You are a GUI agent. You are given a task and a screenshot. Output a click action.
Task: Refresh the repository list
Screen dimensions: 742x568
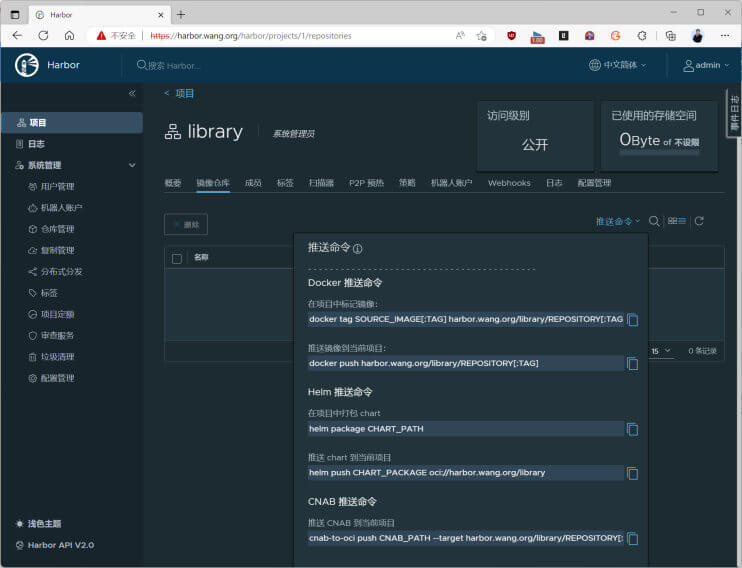699,221
